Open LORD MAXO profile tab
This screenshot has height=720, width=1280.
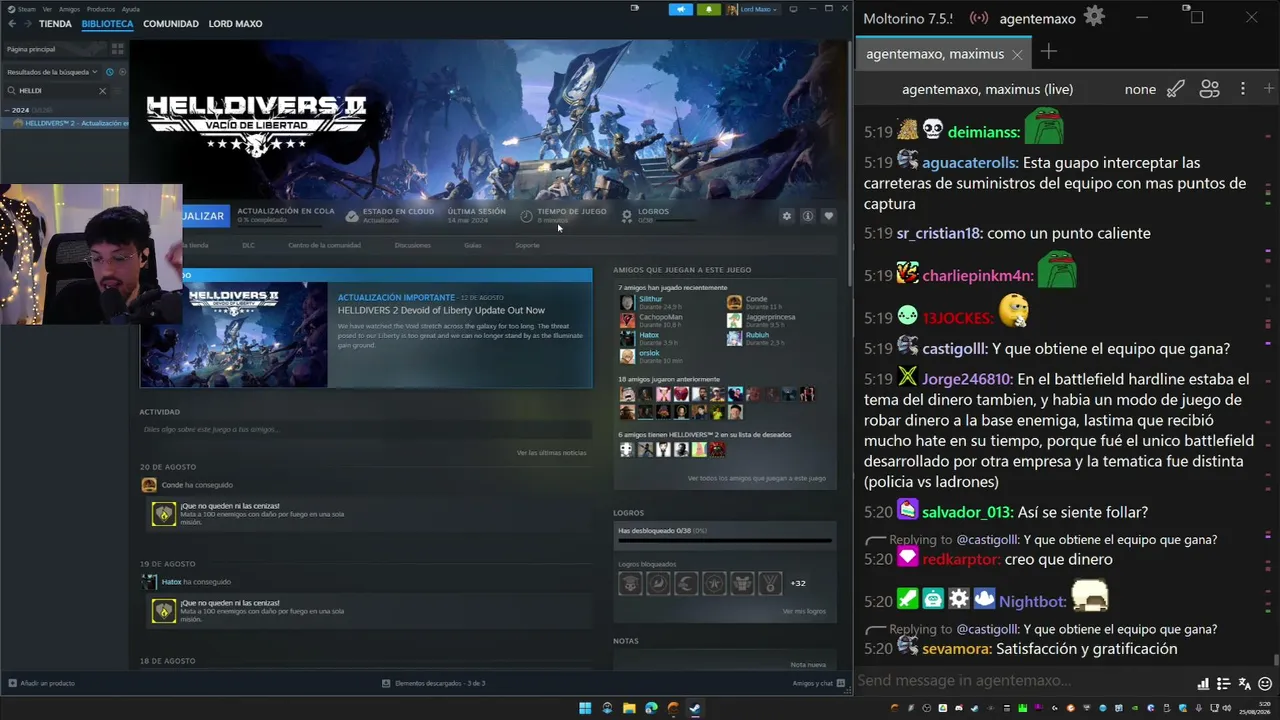pyautogui.click(x=235, y=24)
